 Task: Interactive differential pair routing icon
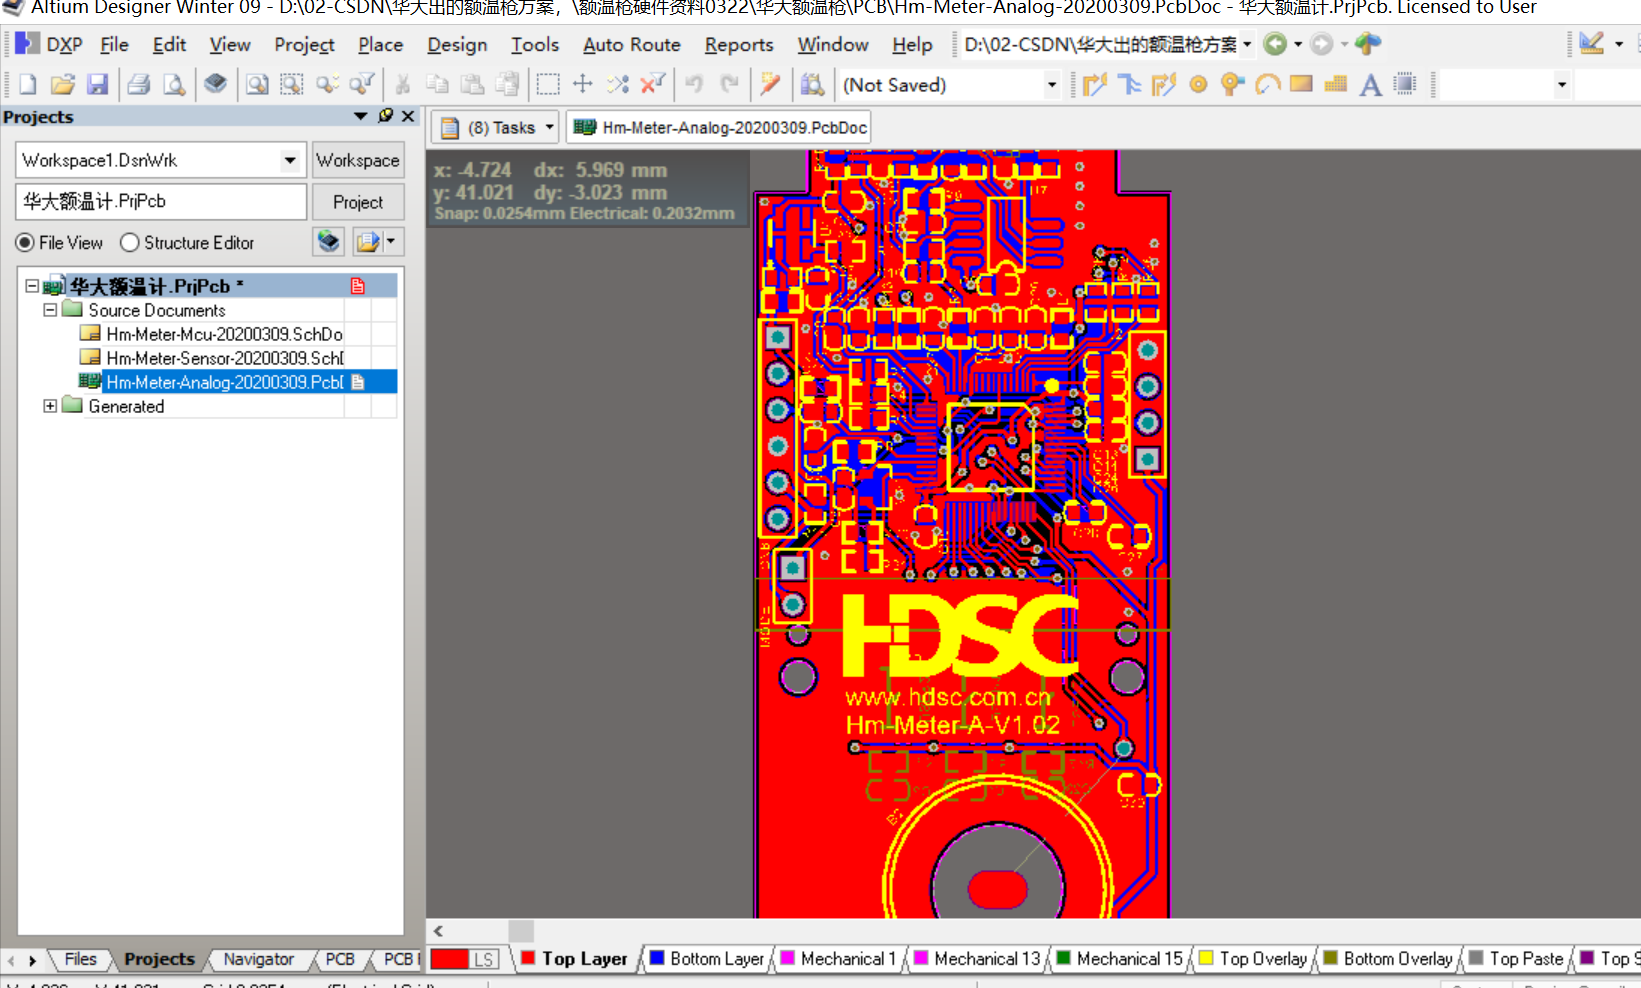[1163, 85]
